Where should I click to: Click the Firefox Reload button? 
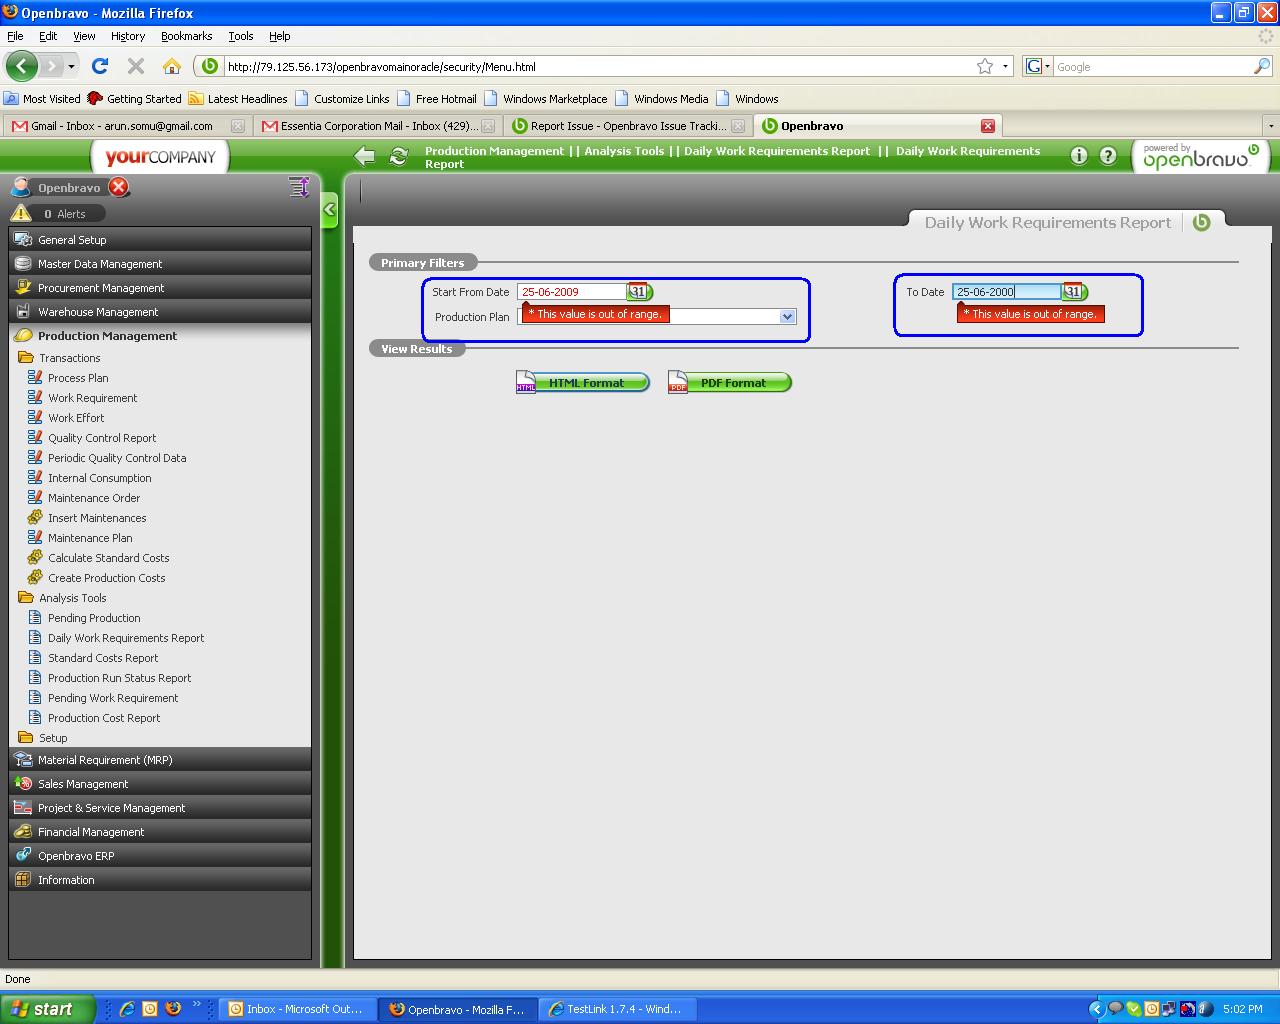click(x=99, y=66)
